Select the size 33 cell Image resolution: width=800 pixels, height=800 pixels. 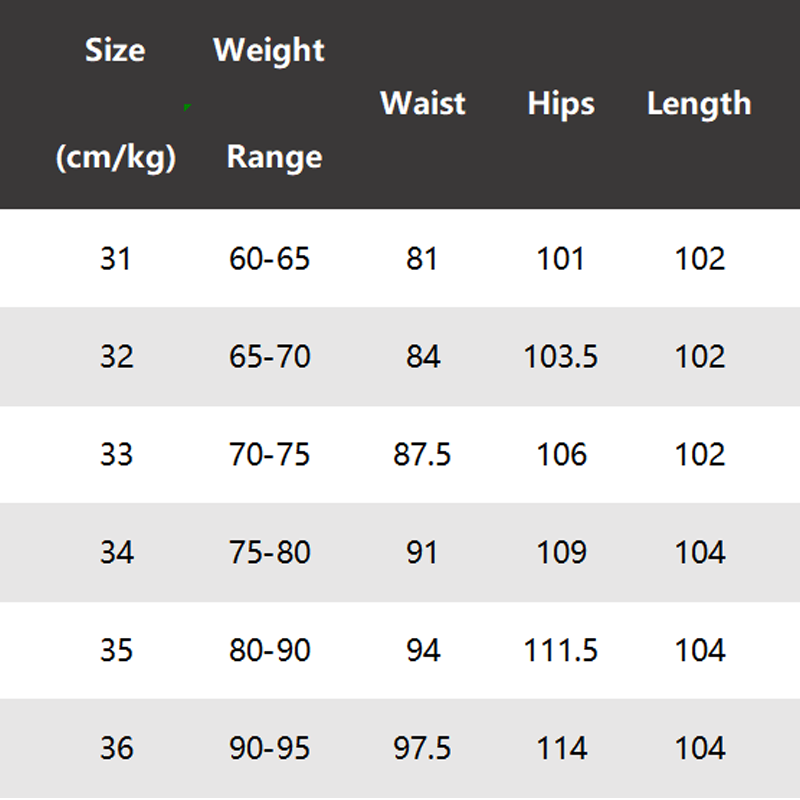(116, 455)
